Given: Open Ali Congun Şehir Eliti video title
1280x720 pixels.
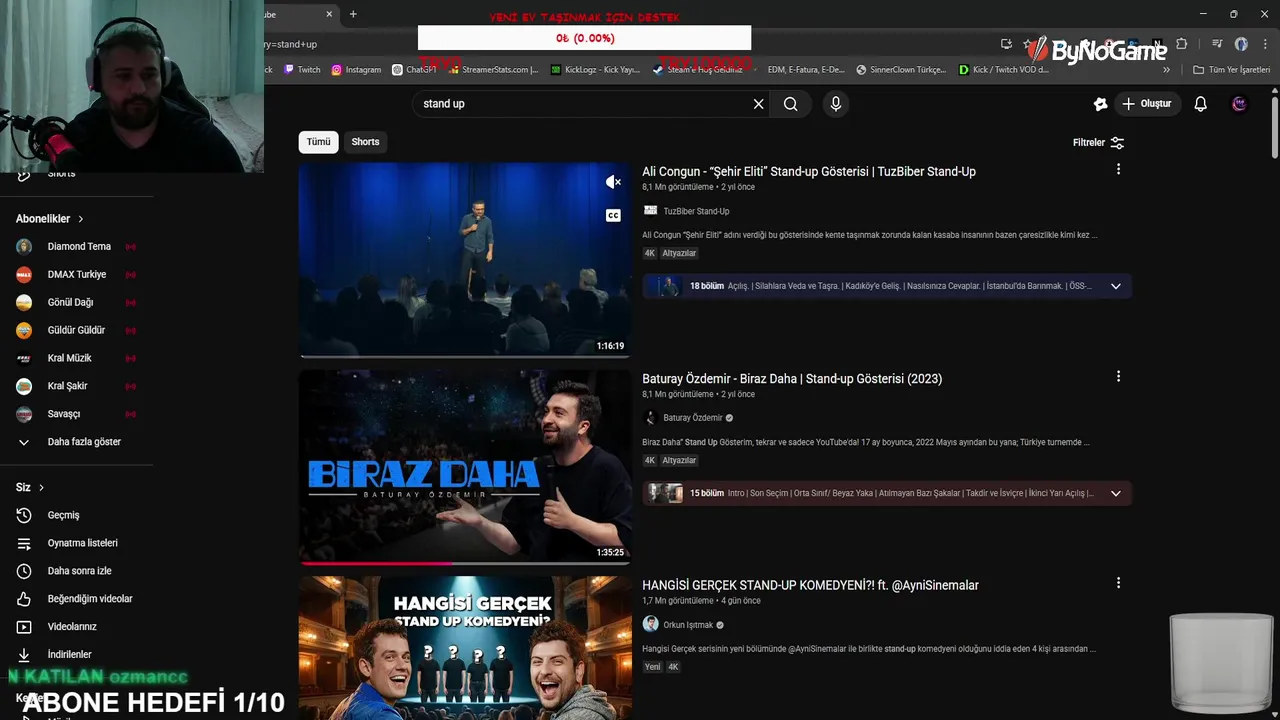Looking at the screenshot, I should 809,171.
